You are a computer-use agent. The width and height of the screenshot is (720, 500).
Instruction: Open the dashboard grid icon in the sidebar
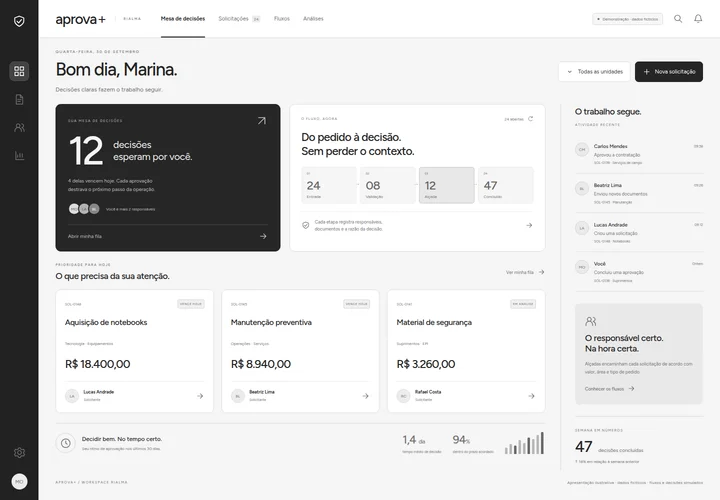click(19, 71)
